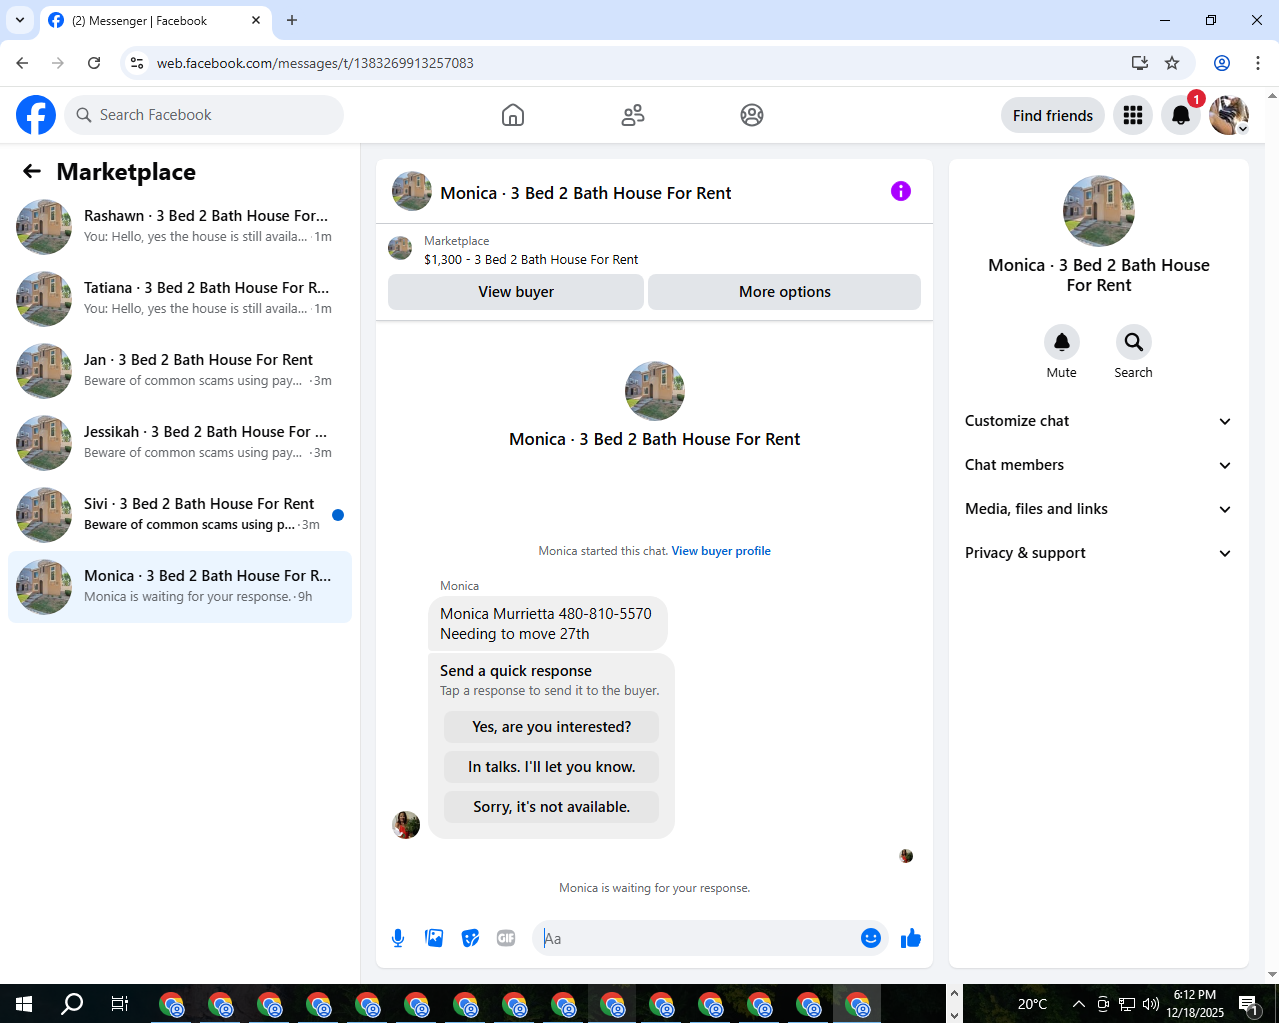
Task: Open Jessikah's house rental conversation
Action: pyautogui.click(x=180, y=442)
